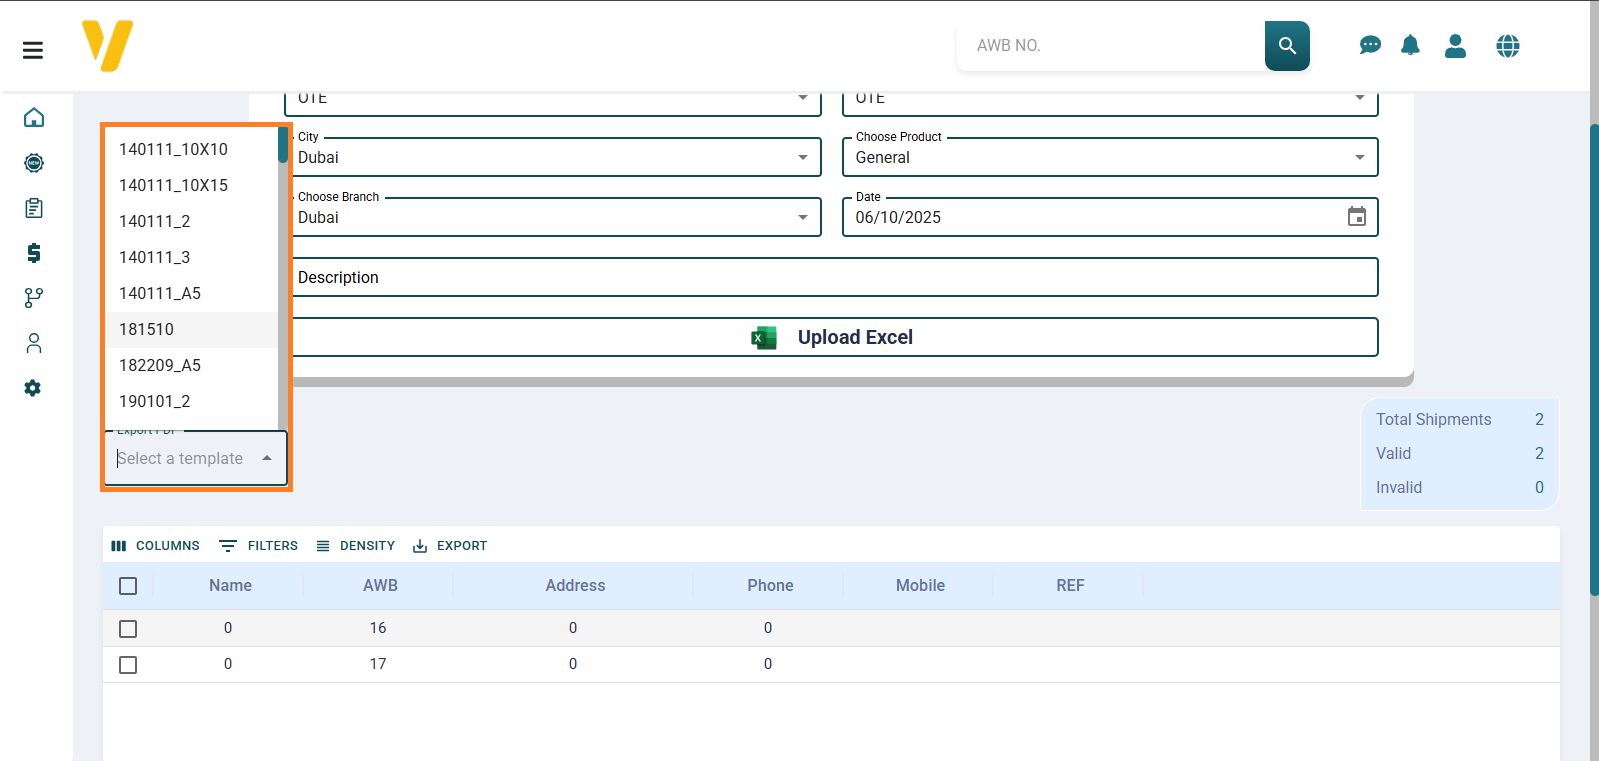This screenshot has width=1599, height=761.
Task: Open the language globe icon
Action: coord(1508,46)
